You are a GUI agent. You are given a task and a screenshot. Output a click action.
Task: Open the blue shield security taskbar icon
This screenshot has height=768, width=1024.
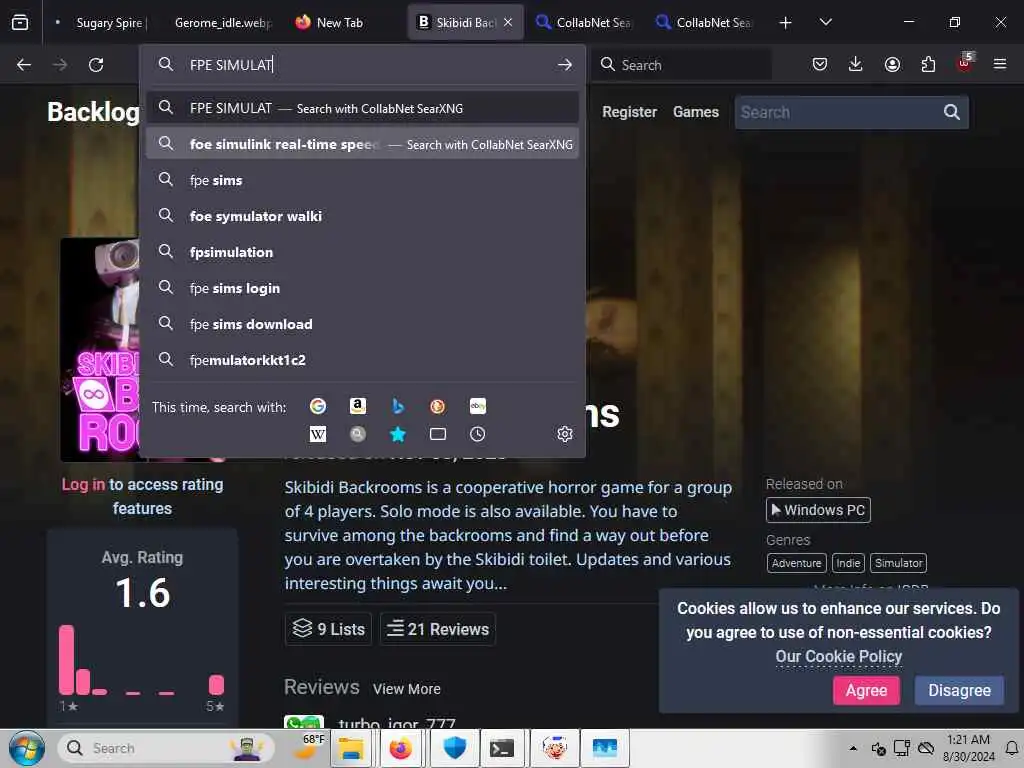click(454, 748)
